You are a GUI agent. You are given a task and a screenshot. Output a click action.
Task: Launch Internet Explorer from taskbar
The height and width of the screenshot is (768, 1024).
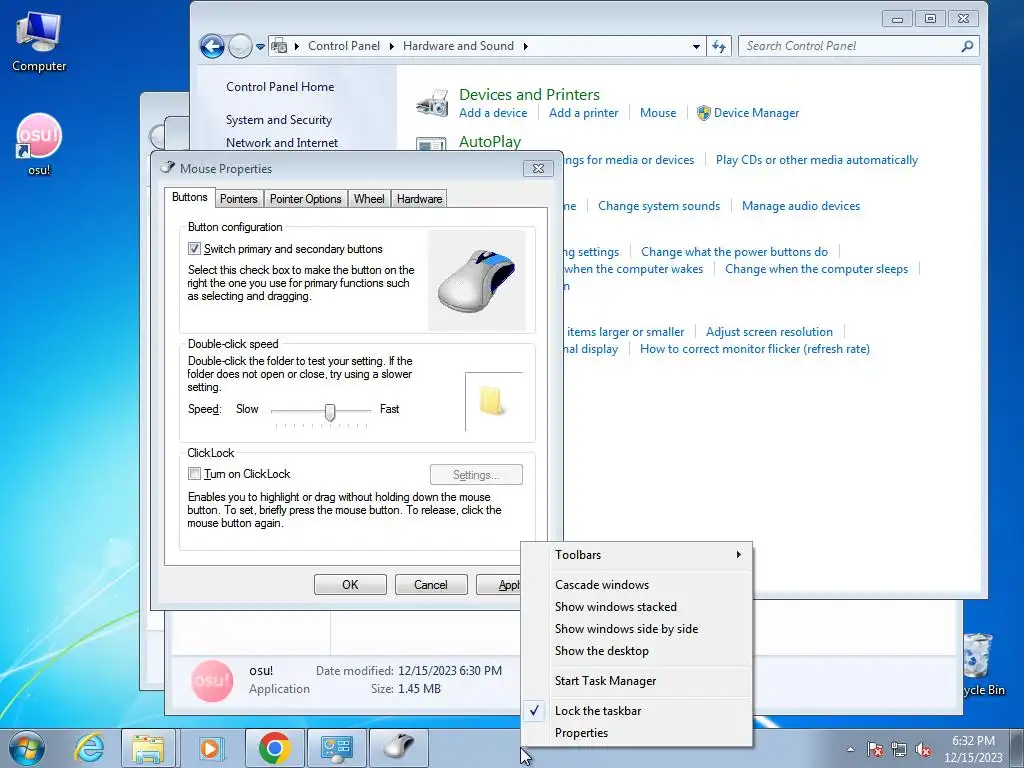coord(89,748)
